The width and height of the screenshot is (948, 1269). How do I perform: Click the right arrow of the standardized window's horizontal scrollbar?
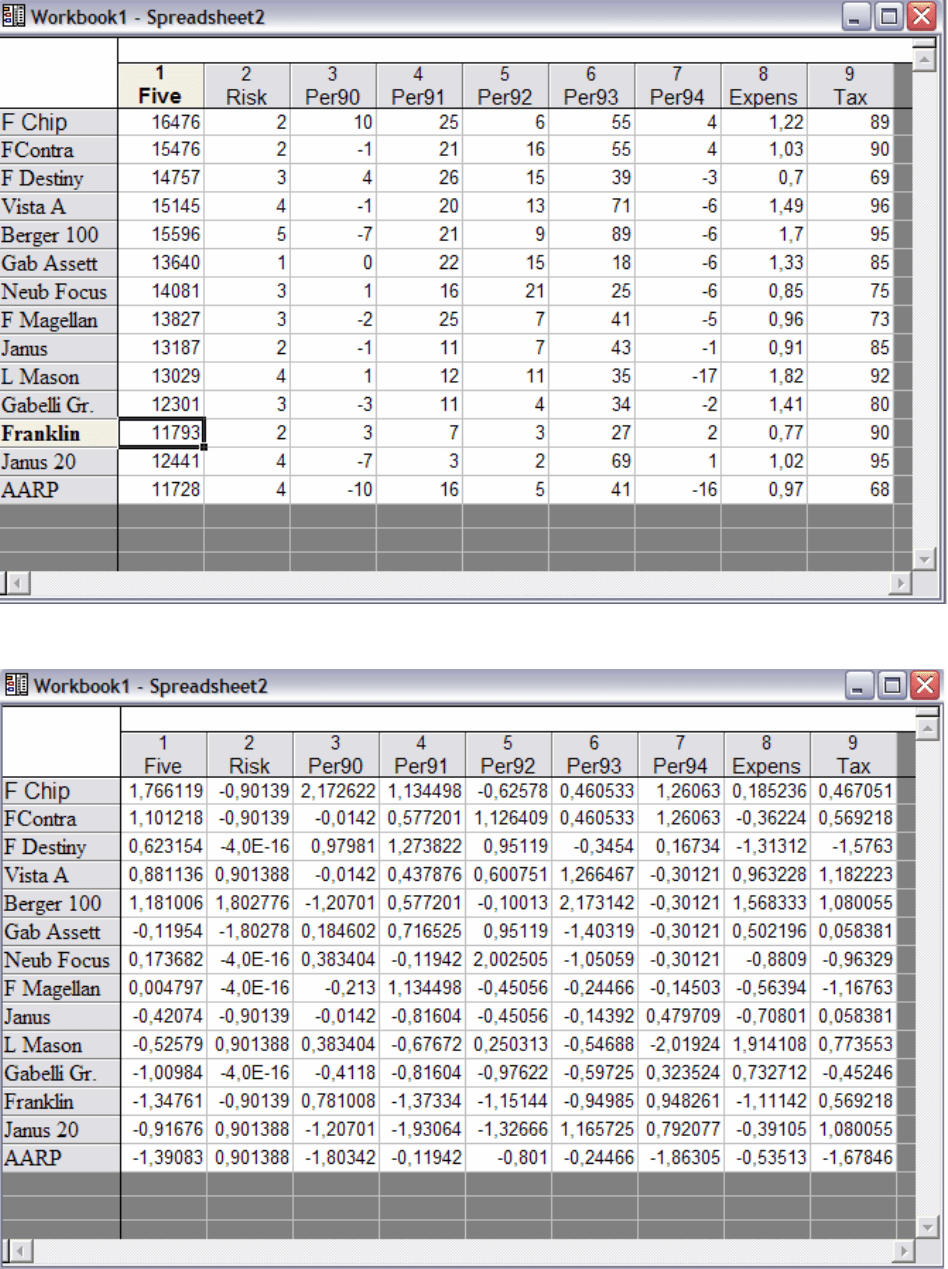tap(905, 1251)
